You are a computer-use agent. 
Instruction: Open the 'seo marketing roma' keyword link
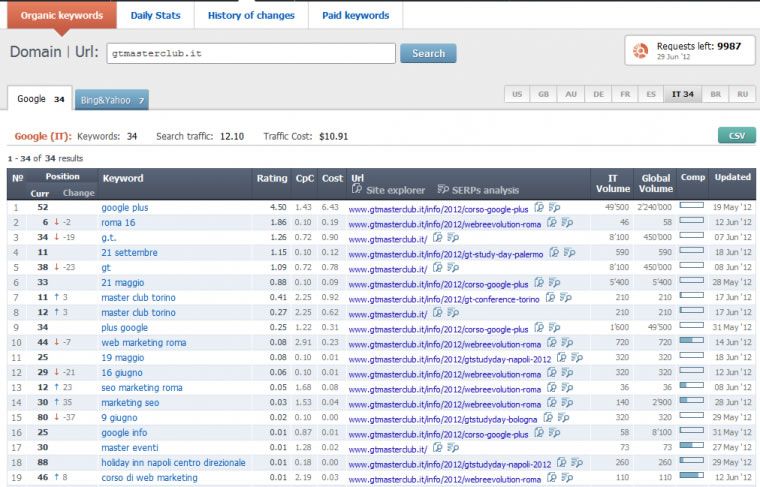pos(142,387)
